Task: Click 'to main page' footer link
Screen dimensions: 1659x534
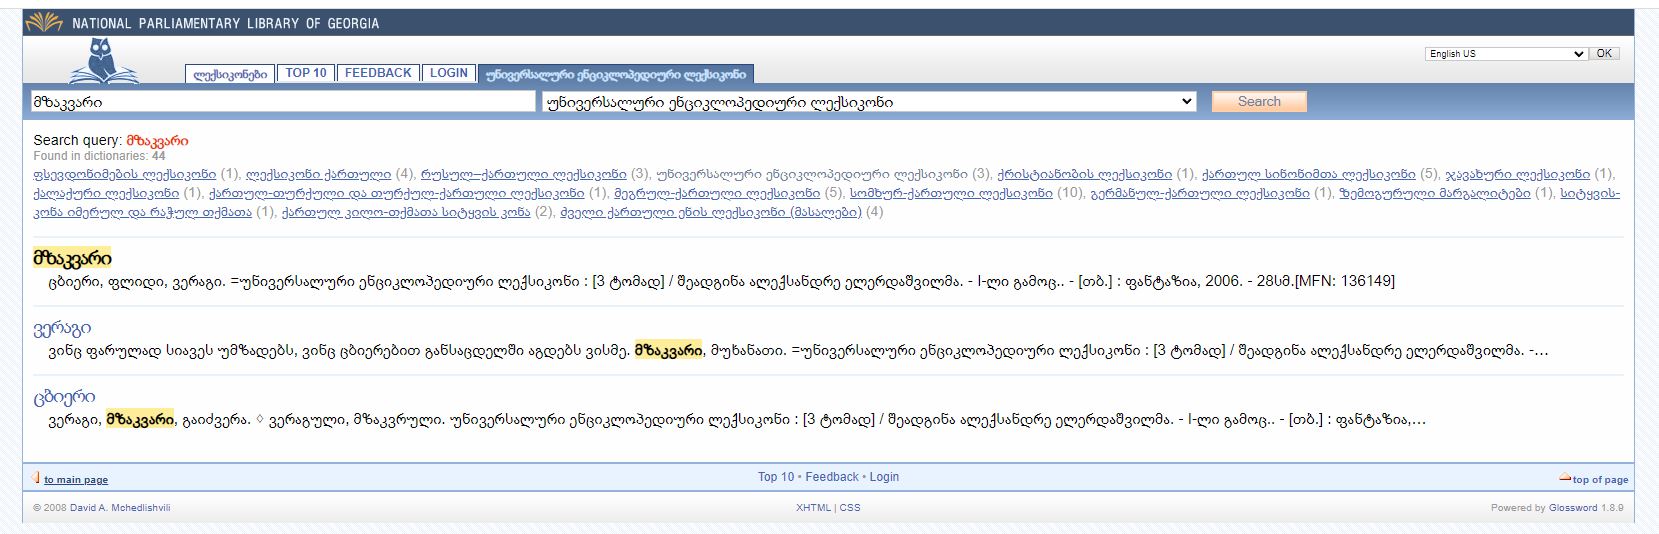Action: [x=76, y=480]
